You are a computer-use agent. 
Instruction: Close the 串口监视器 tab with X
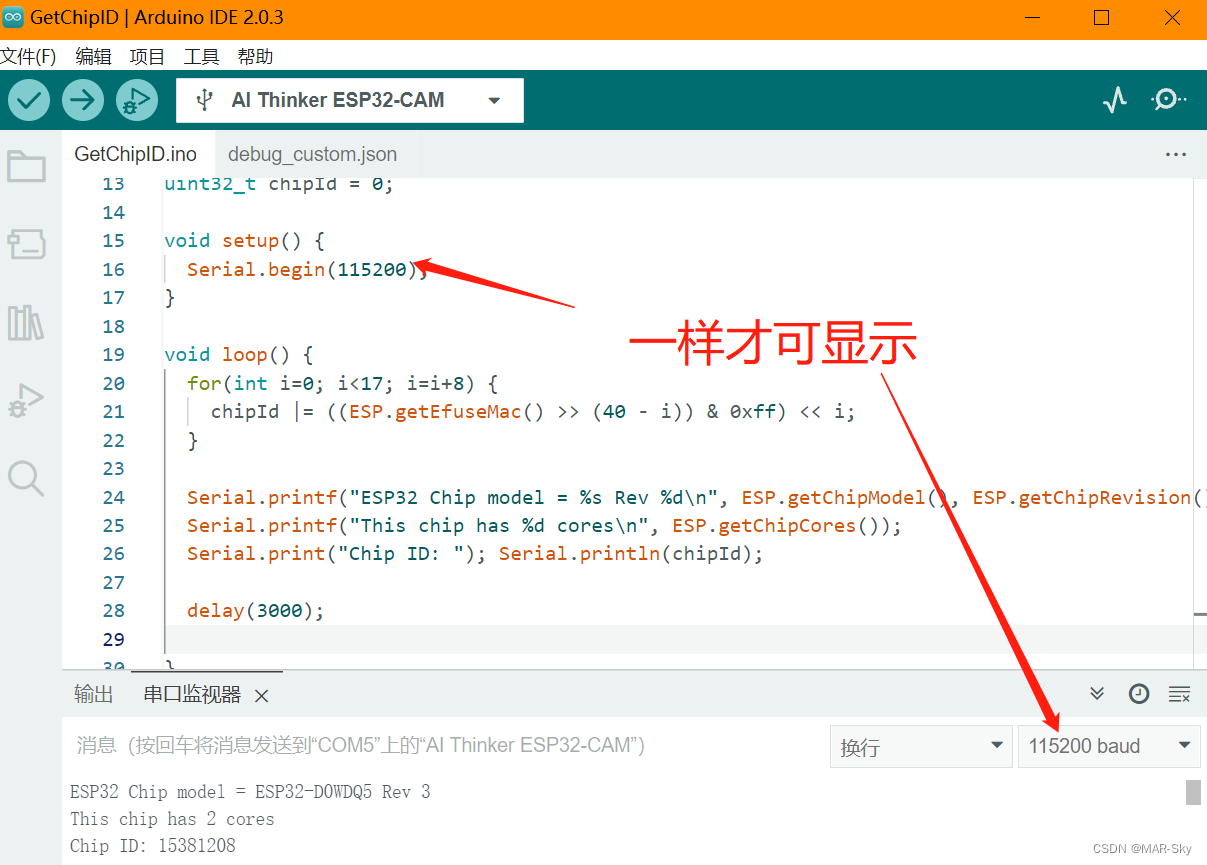coord(261,695)
